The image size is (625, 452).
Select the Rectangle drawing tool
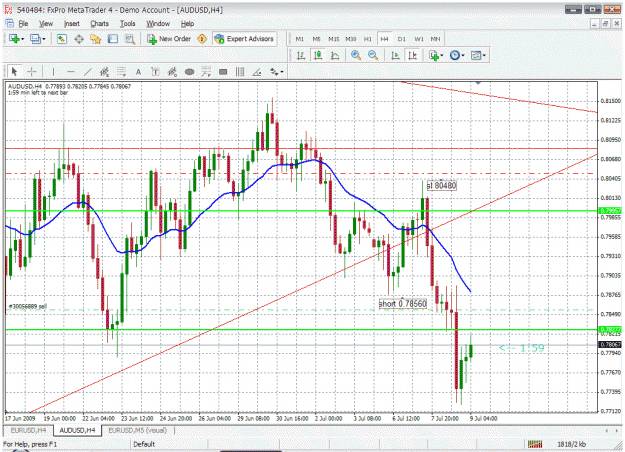[223, 72]
